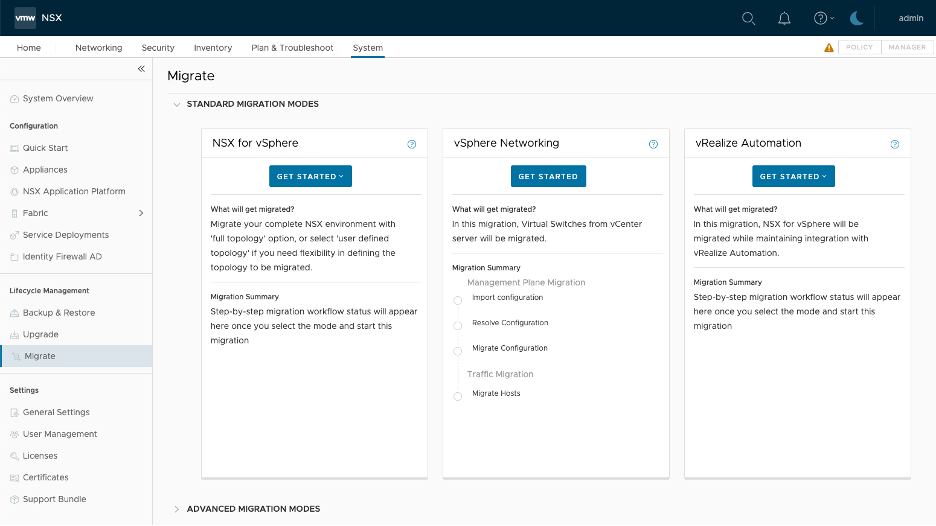The width and height of the screenshot is (936, 526).
Task: Open help for NSX for vSphere card
Action: [411, 144]
